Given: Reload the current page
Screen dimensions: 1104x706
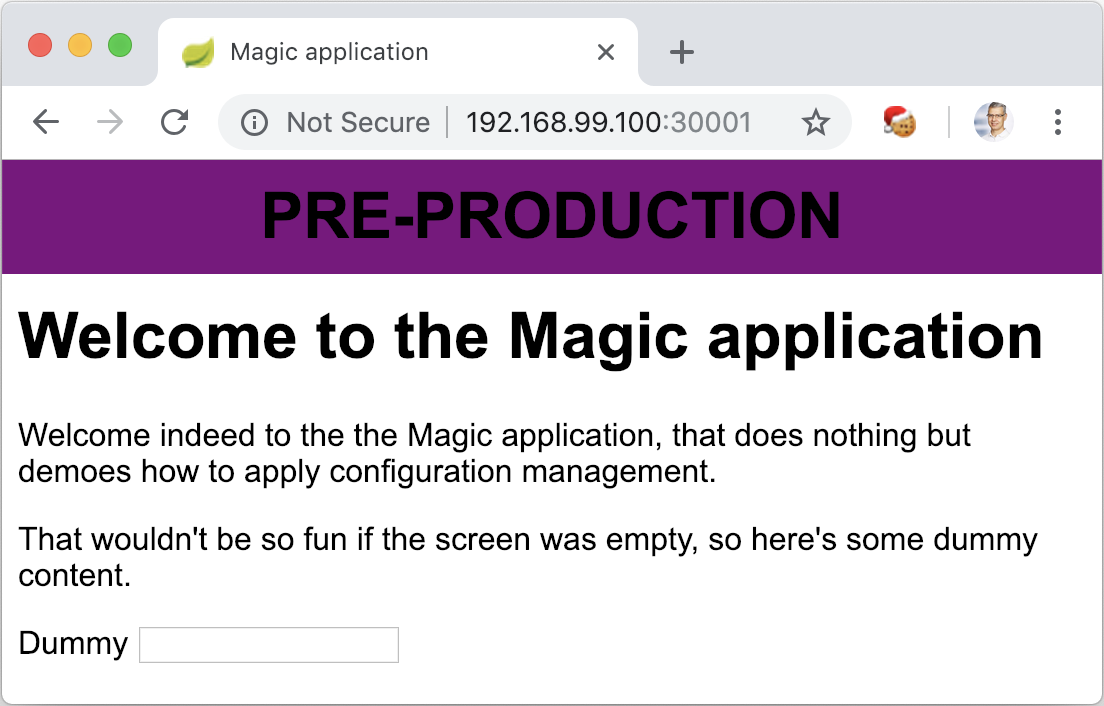Looking at the screenshot, I should pyautogui.click(x=175, y=122).
